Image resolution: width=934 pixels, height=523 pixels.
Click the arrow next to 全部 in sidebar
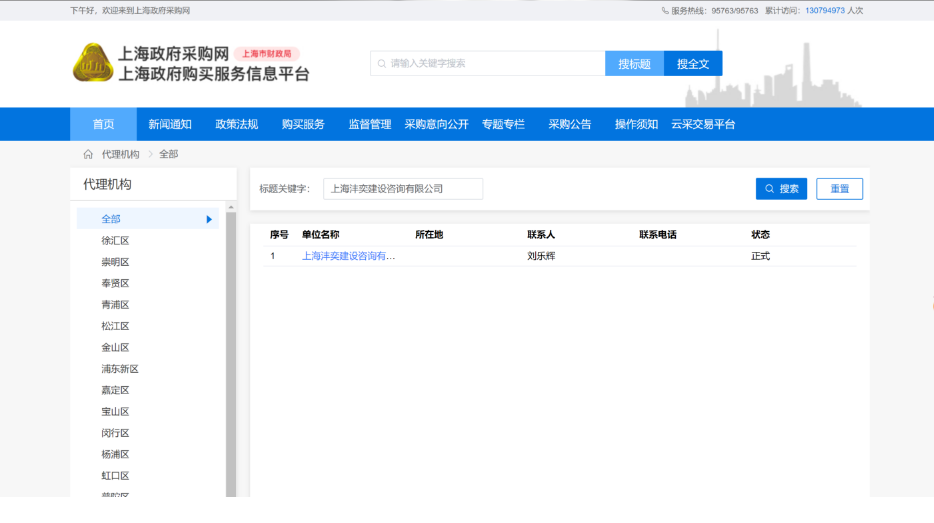tap(209, 219)
